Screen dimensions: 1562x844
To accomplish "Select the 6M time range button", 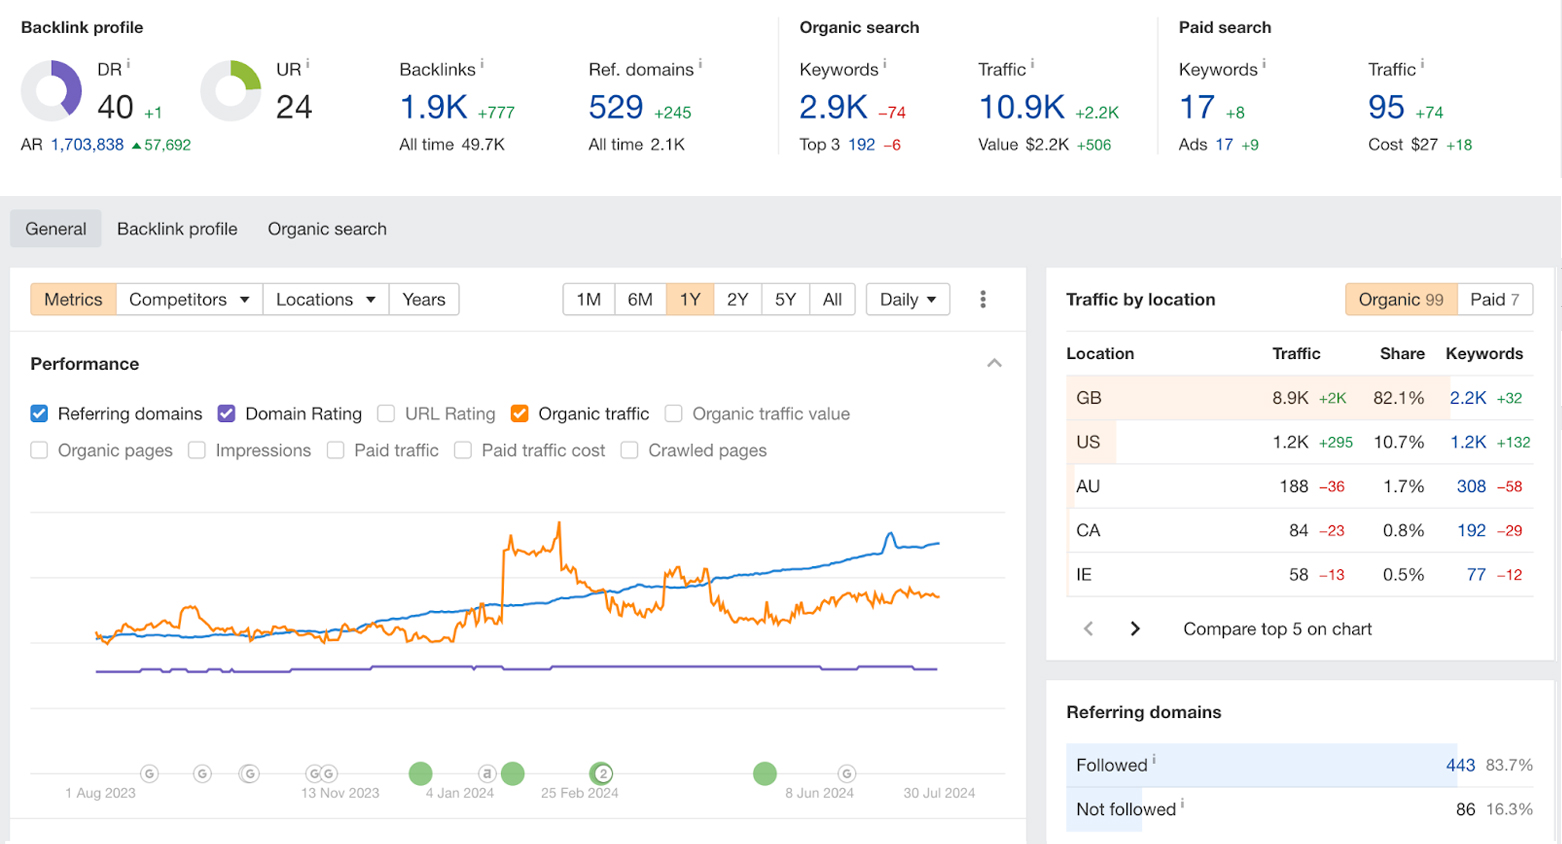I will (640, 299).
